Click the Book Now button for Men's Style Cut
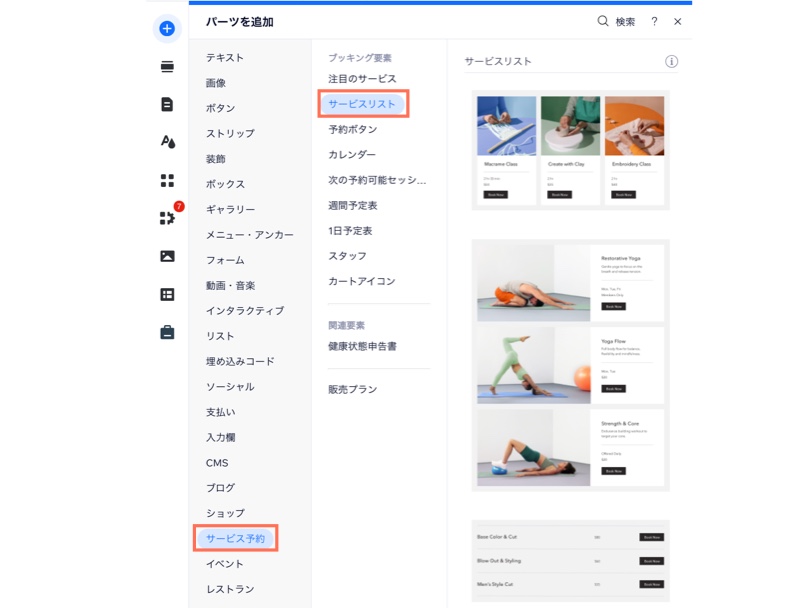The height and width of the screenshot is (608, 800). point(652,584)
